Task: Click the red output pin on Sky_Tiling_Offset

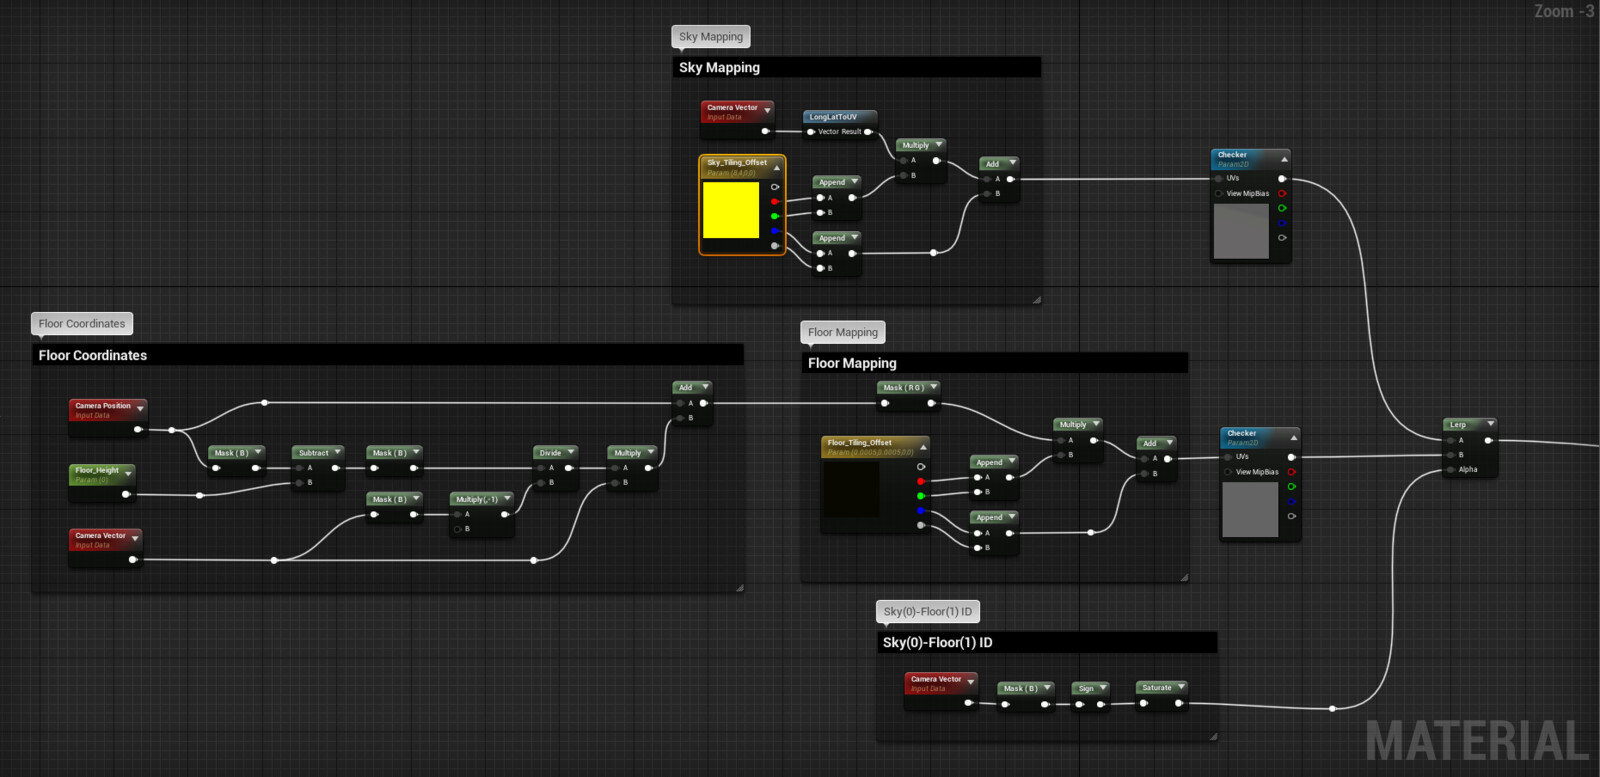Action: click(x=775, y=201)
